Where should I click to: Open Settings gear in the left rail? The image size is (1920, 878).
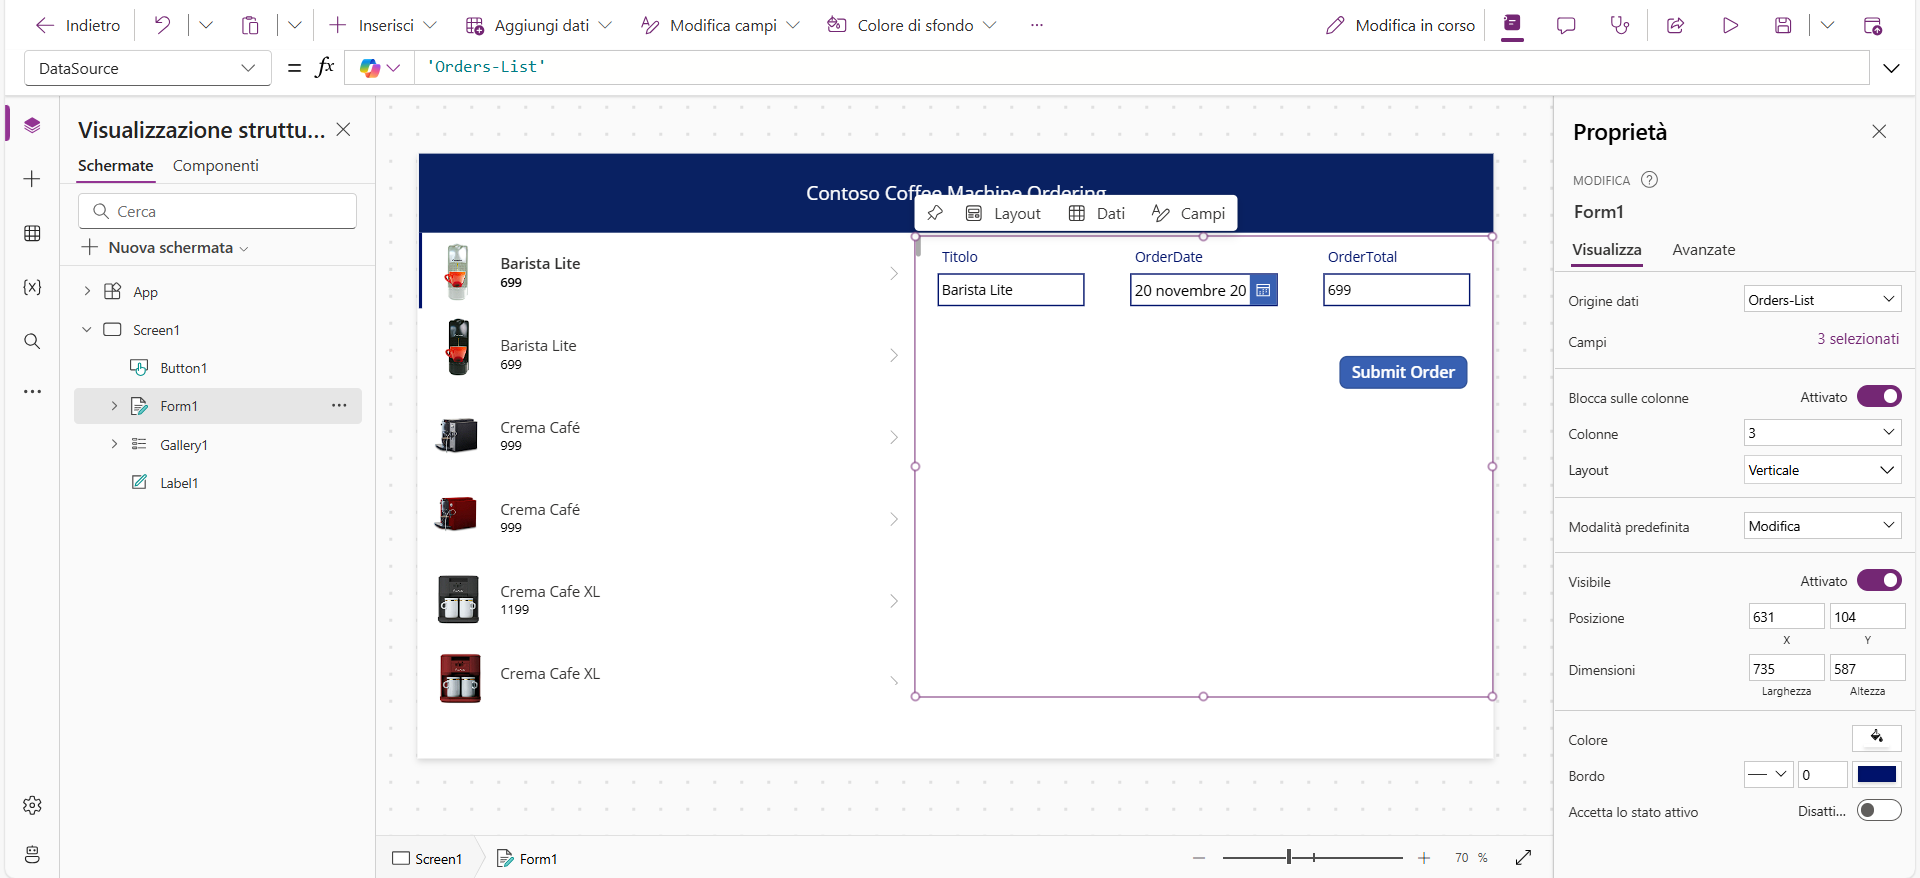point(32,805)
